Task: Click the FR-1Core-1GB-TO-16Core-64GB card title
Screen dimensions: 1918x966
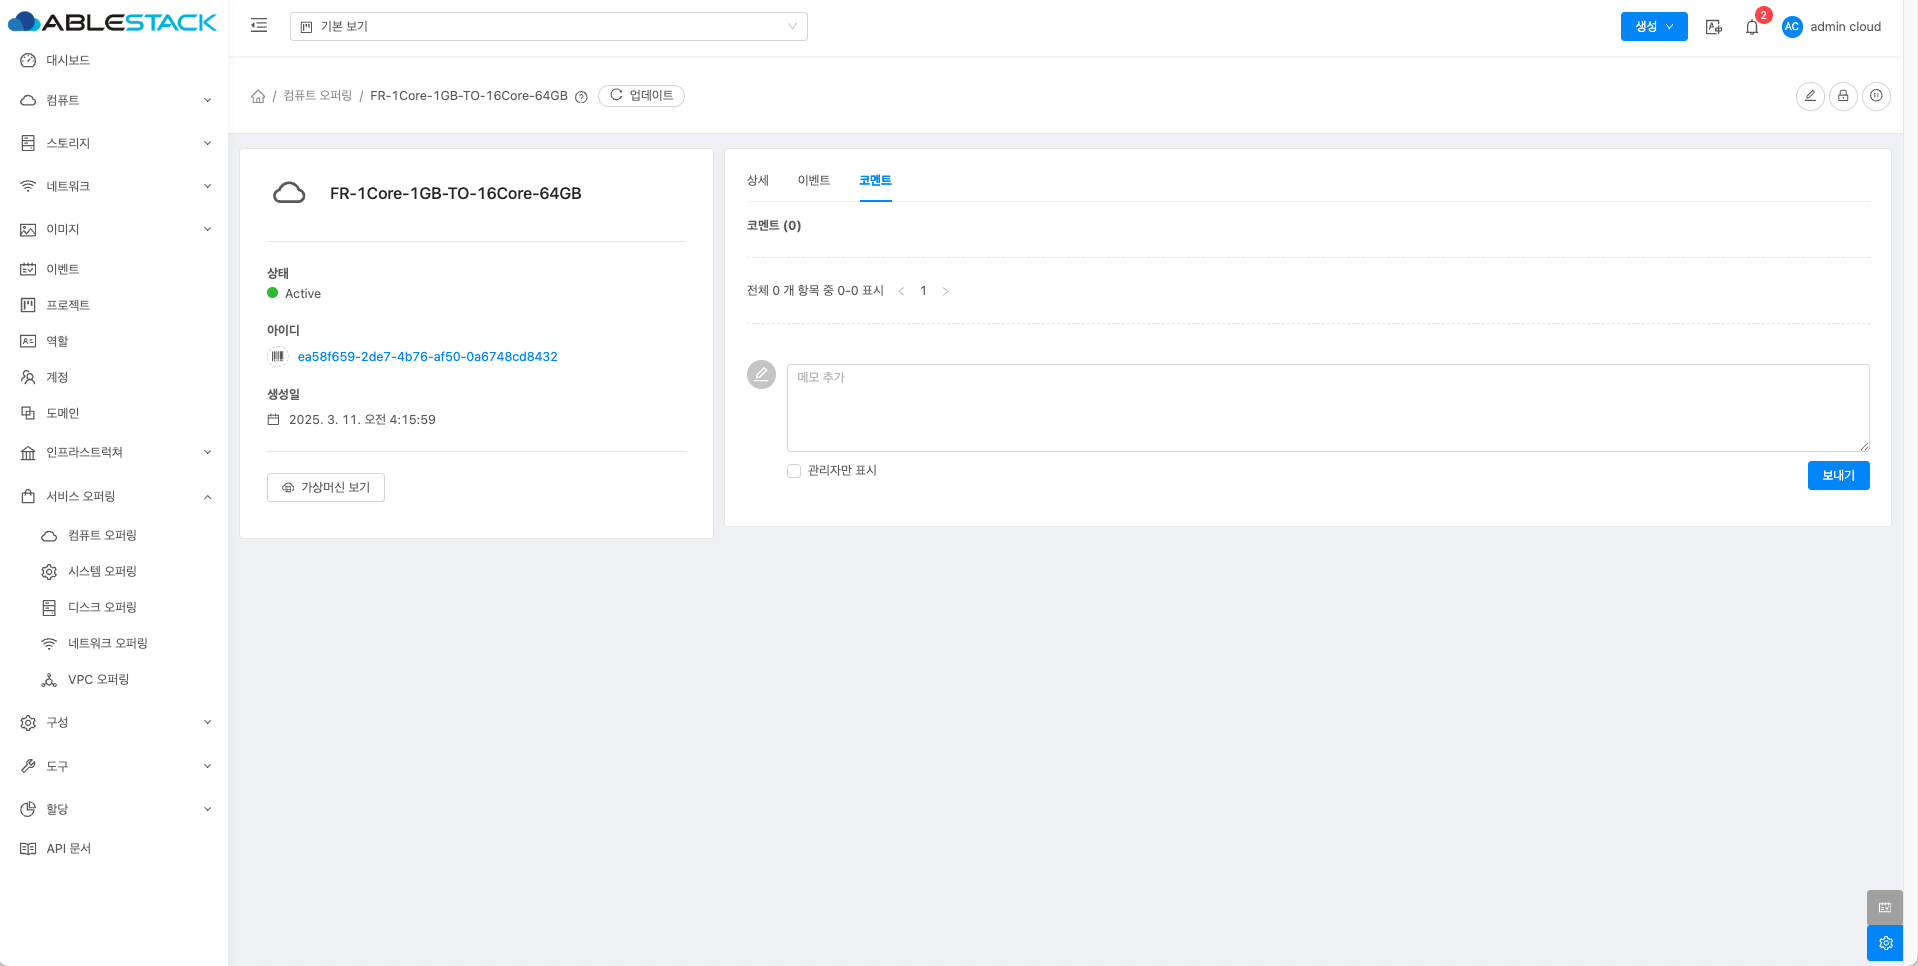Action: point(456,193)
